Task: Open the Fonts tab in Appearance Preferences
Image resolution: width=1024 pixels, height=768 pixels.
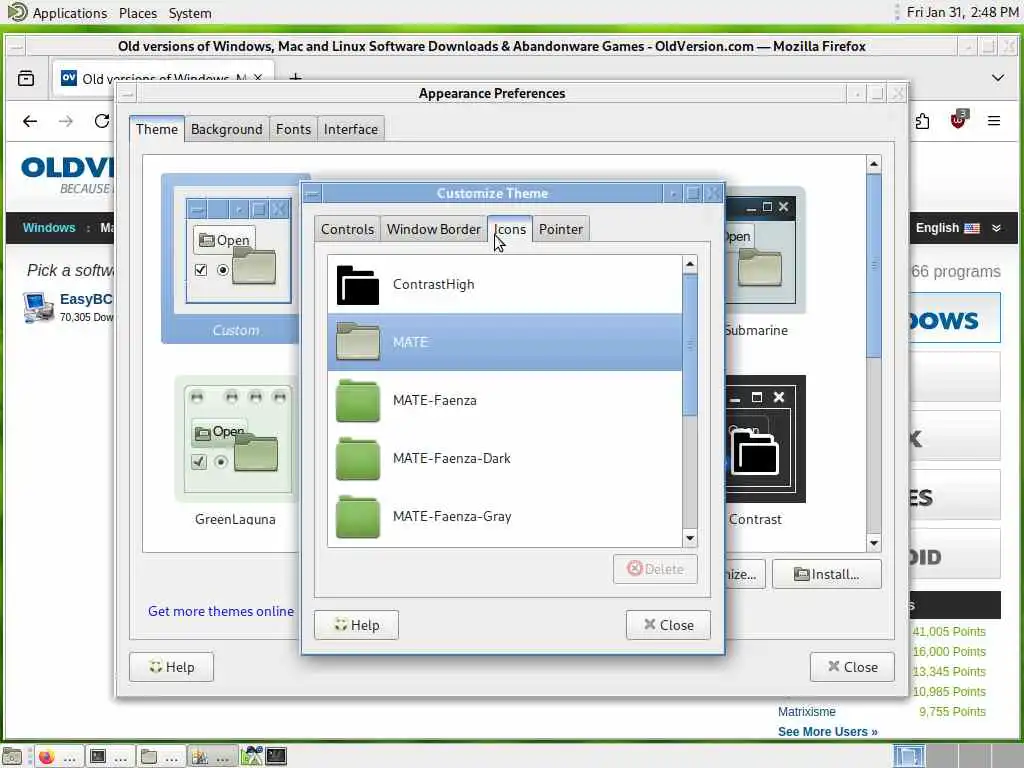Action: (x=293, y=129)
